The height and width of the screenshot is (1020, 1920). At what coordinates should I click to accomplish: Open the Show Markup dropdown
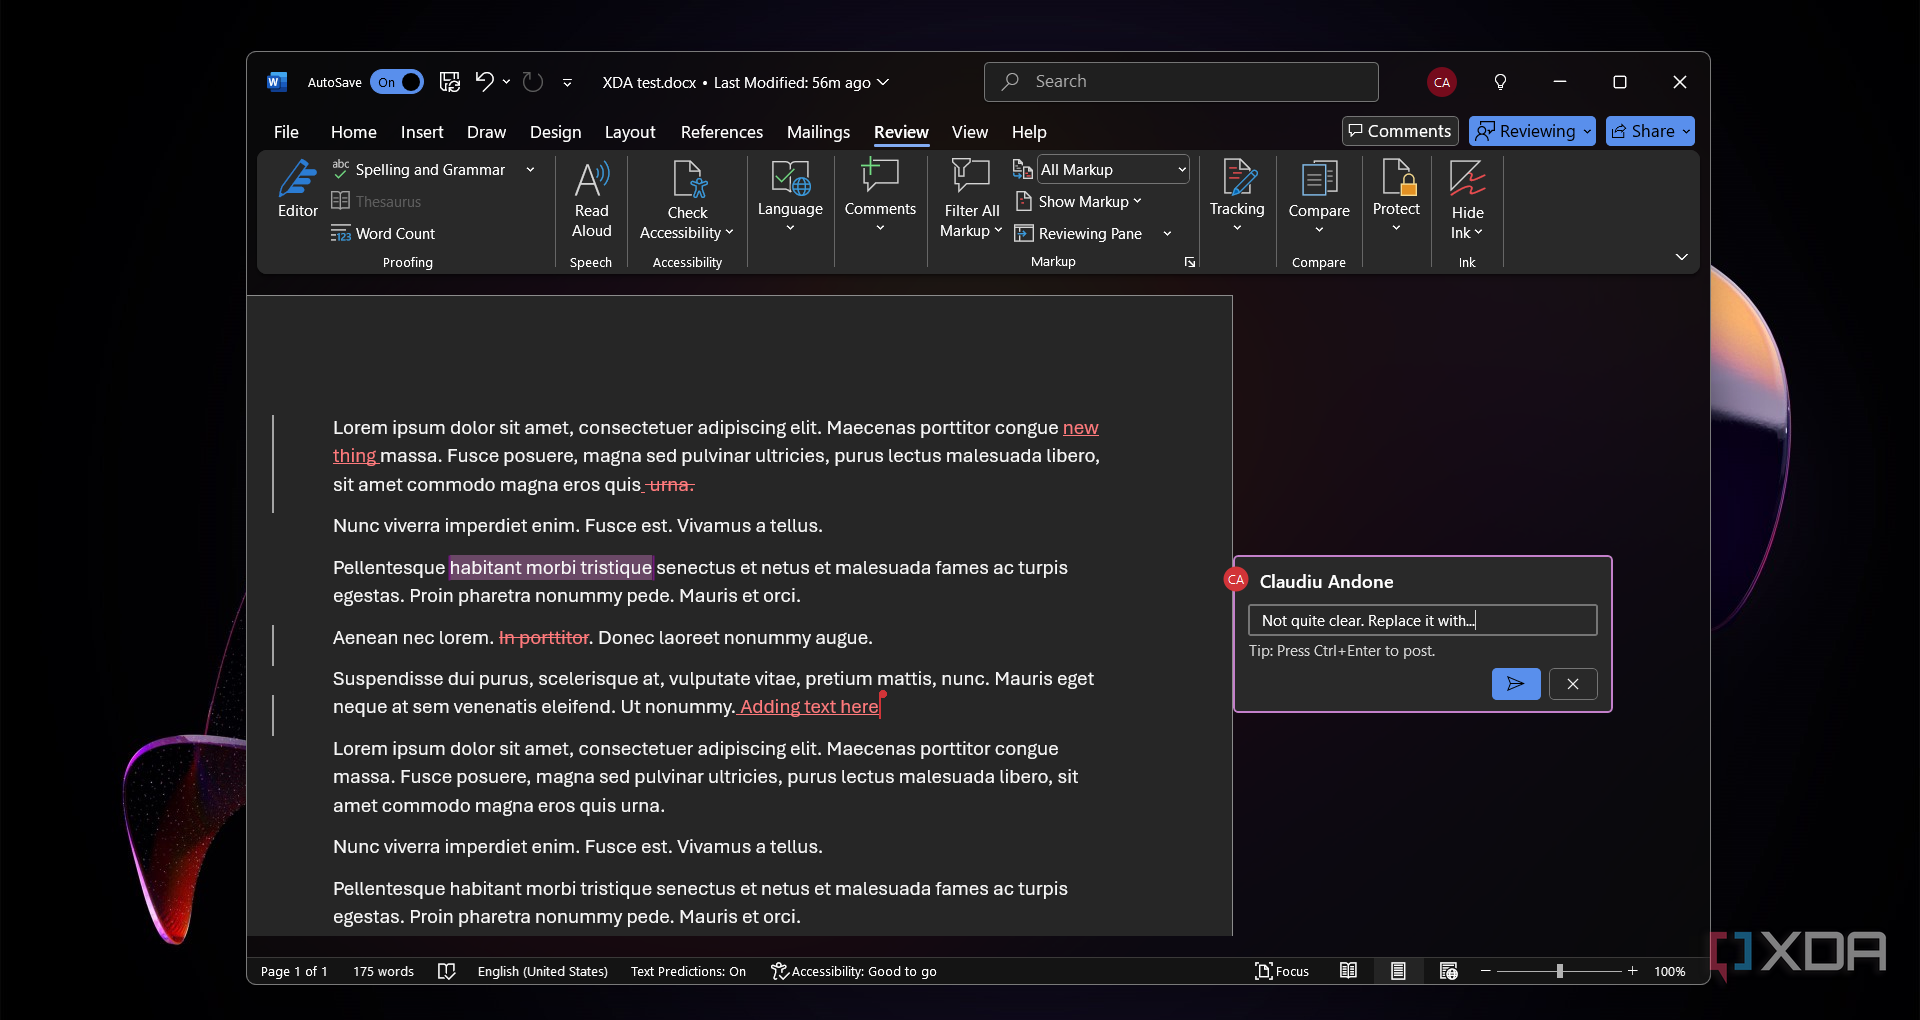(x=1078, y=202)
